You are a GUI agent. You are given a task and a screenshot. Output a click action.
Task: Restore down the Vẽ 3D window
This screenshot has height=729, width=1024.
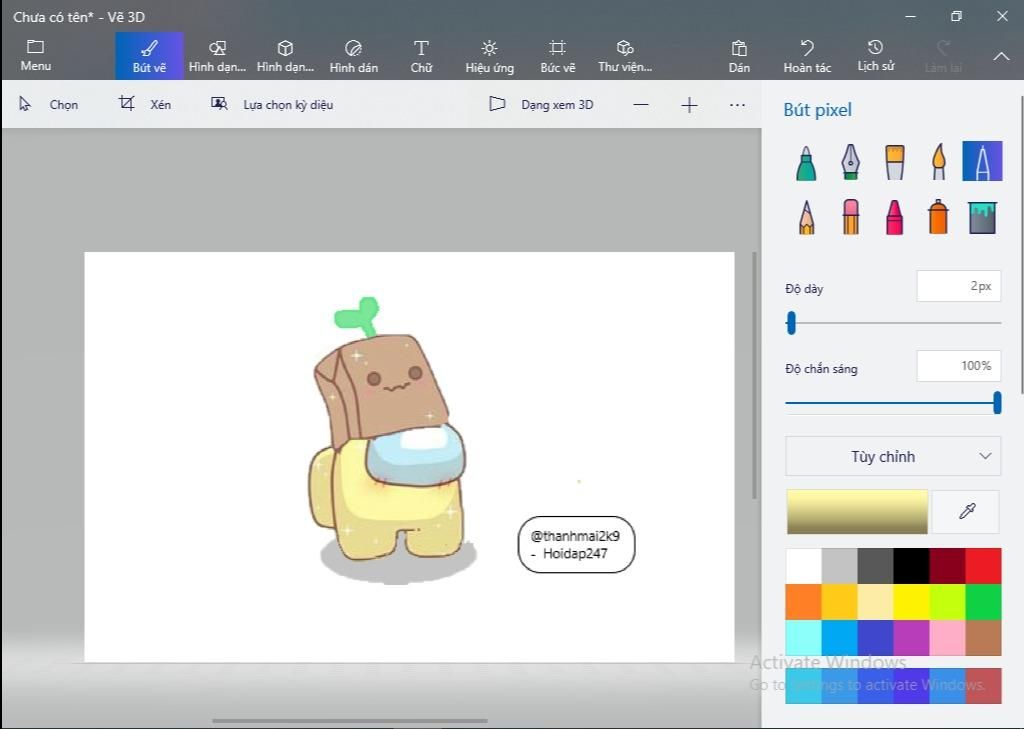click(x=956, y=16)
